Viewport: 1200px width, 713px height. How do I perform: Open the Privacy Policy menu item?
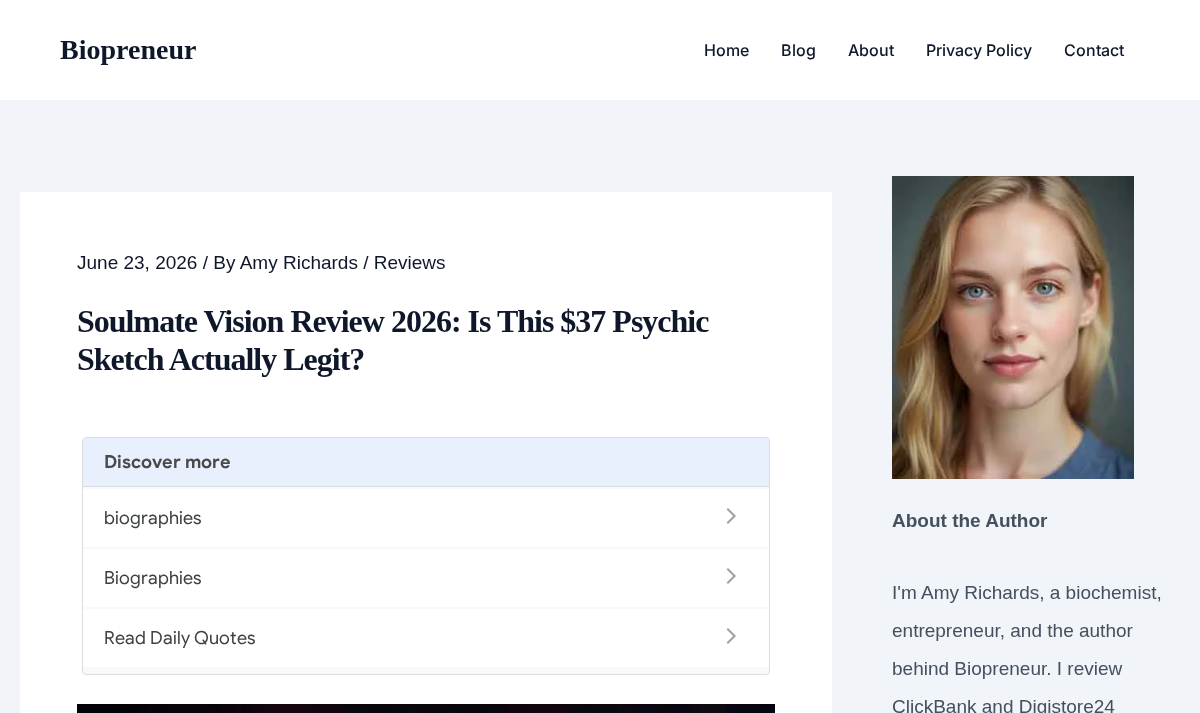coord(979,50)
